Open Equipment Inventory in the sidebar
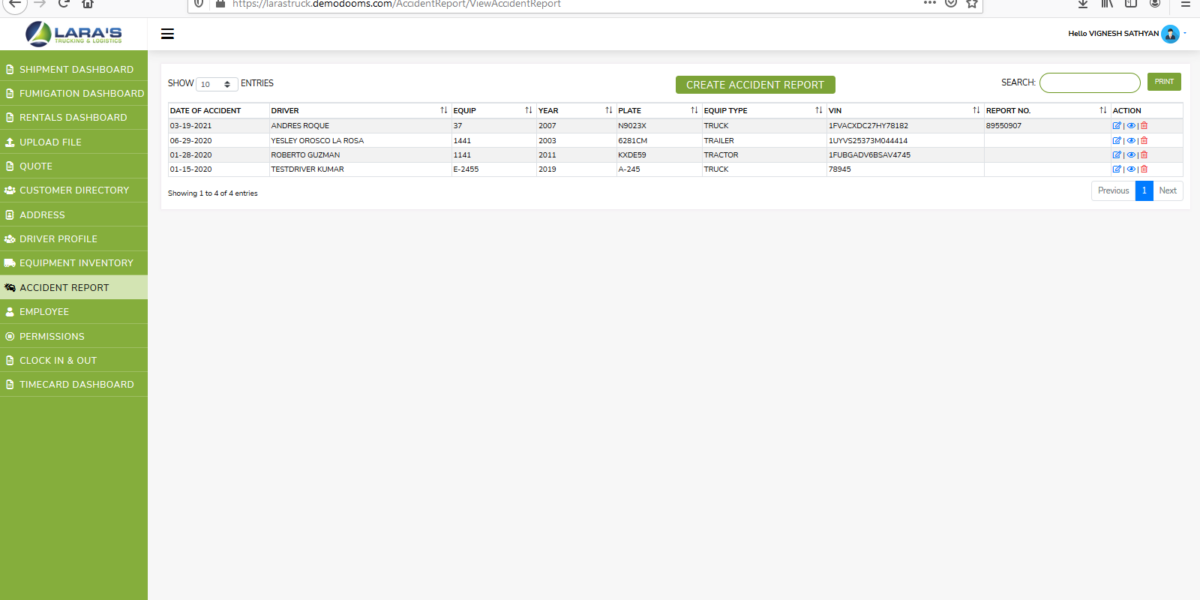Screen dimensions: 1200x600 [76, 263]
